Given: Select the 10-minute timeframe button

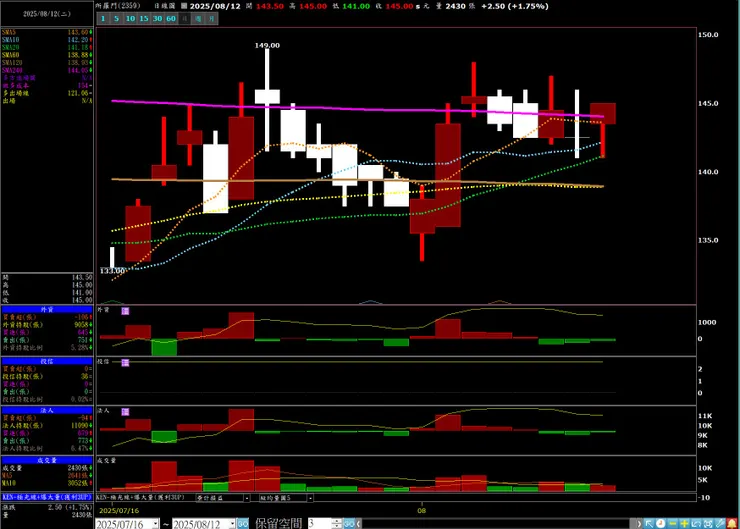Looking at the screenshot, I should click(x=130, y=18).
